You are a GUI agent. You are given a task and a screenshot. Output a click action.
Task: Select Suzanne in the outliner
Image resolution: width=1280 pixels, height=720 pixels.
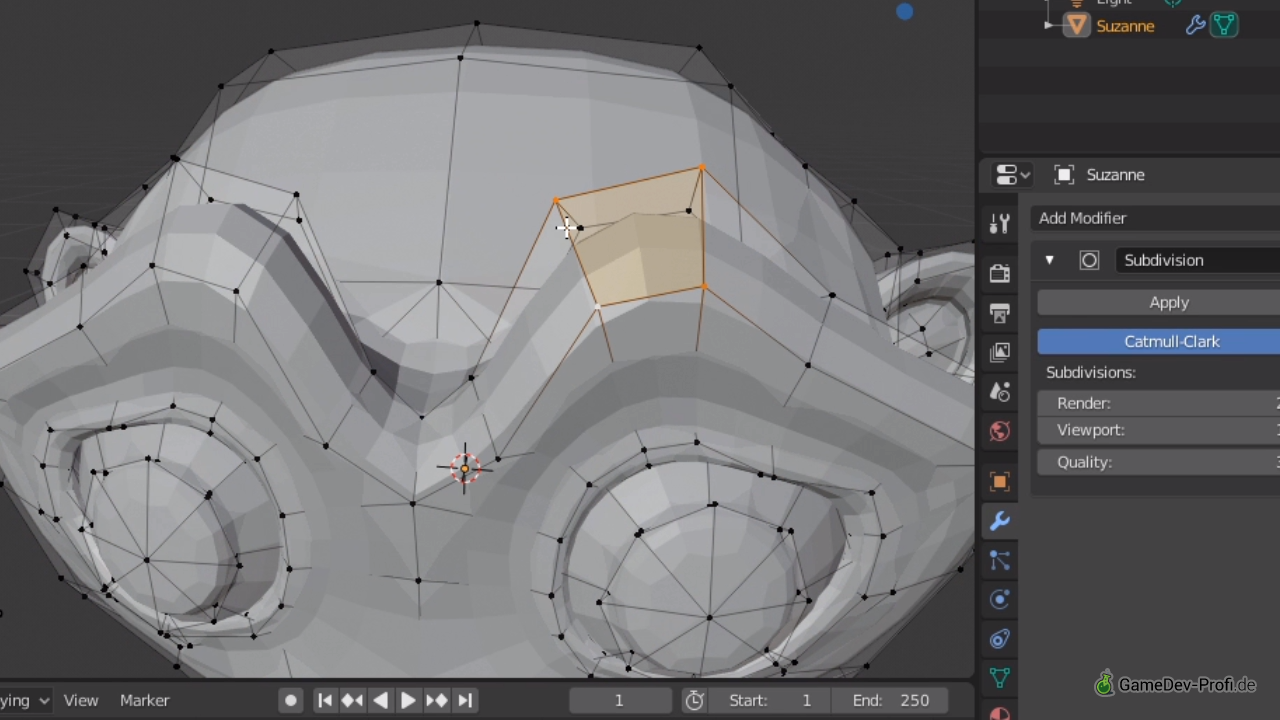tap(1125, 26)
